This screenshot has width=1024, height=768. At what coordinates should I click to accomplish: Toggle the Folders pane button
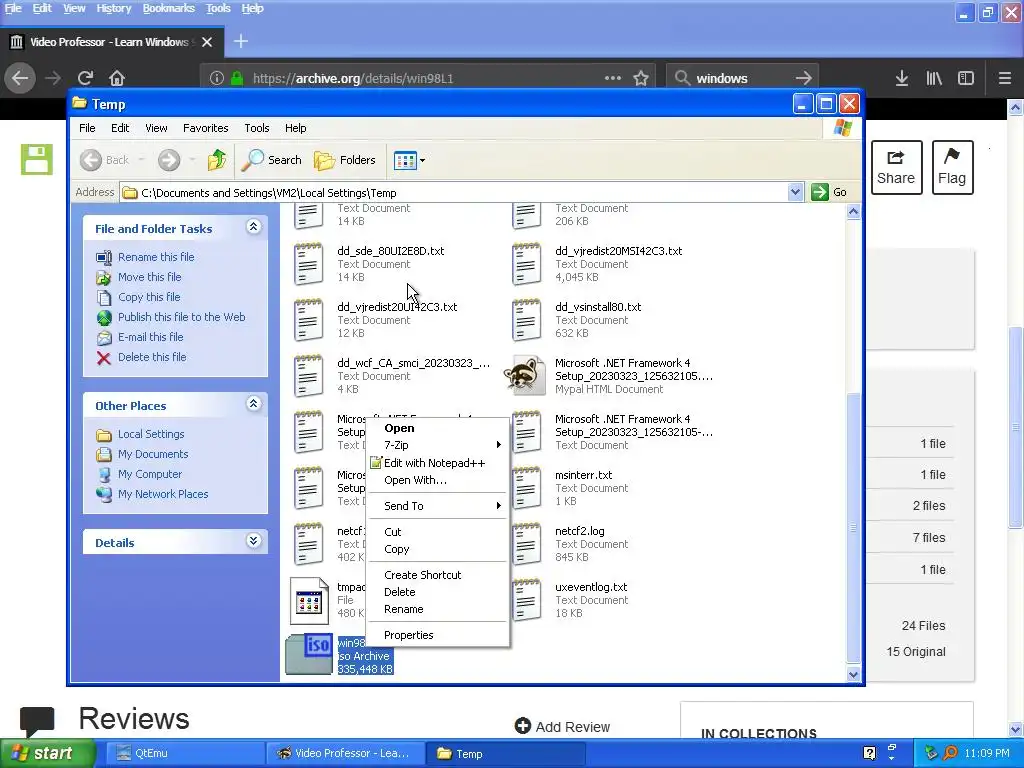point(345,160)
